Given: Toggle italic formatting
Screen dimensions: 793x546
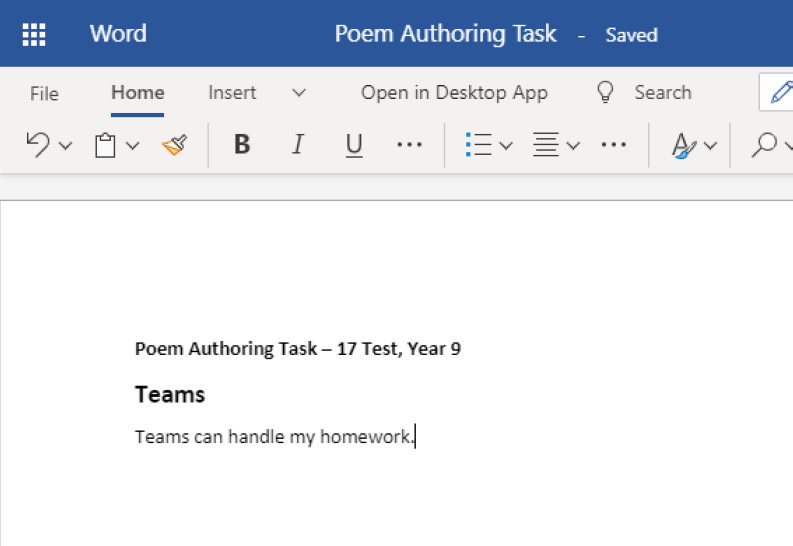Looking at the screenshot, I should (x=297, y=145).
